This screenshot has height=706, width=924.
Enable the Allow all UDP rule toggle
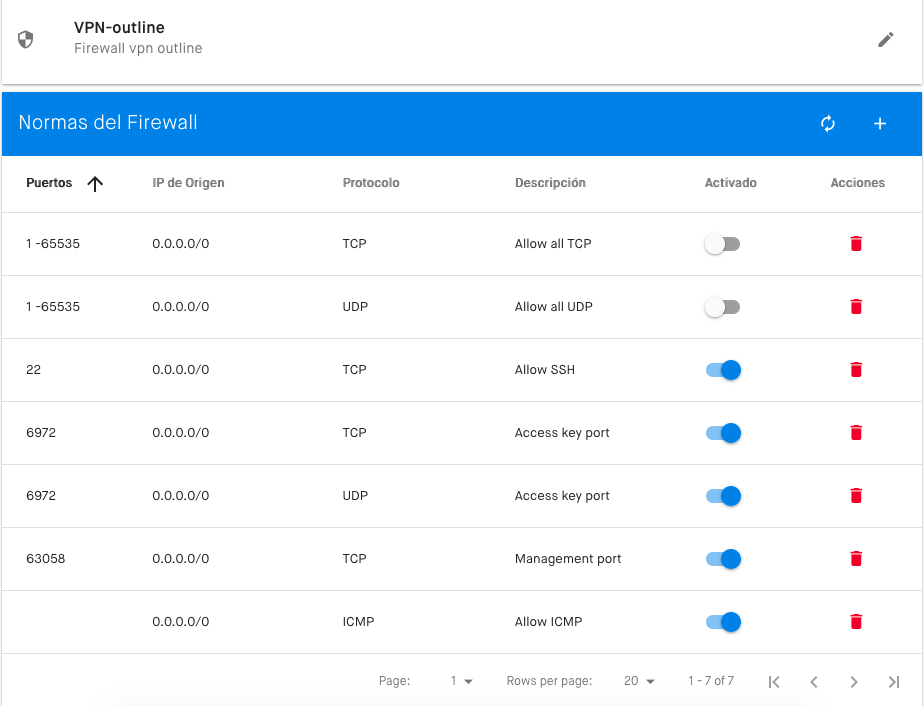pyautogui.click(x=722, y=307)
